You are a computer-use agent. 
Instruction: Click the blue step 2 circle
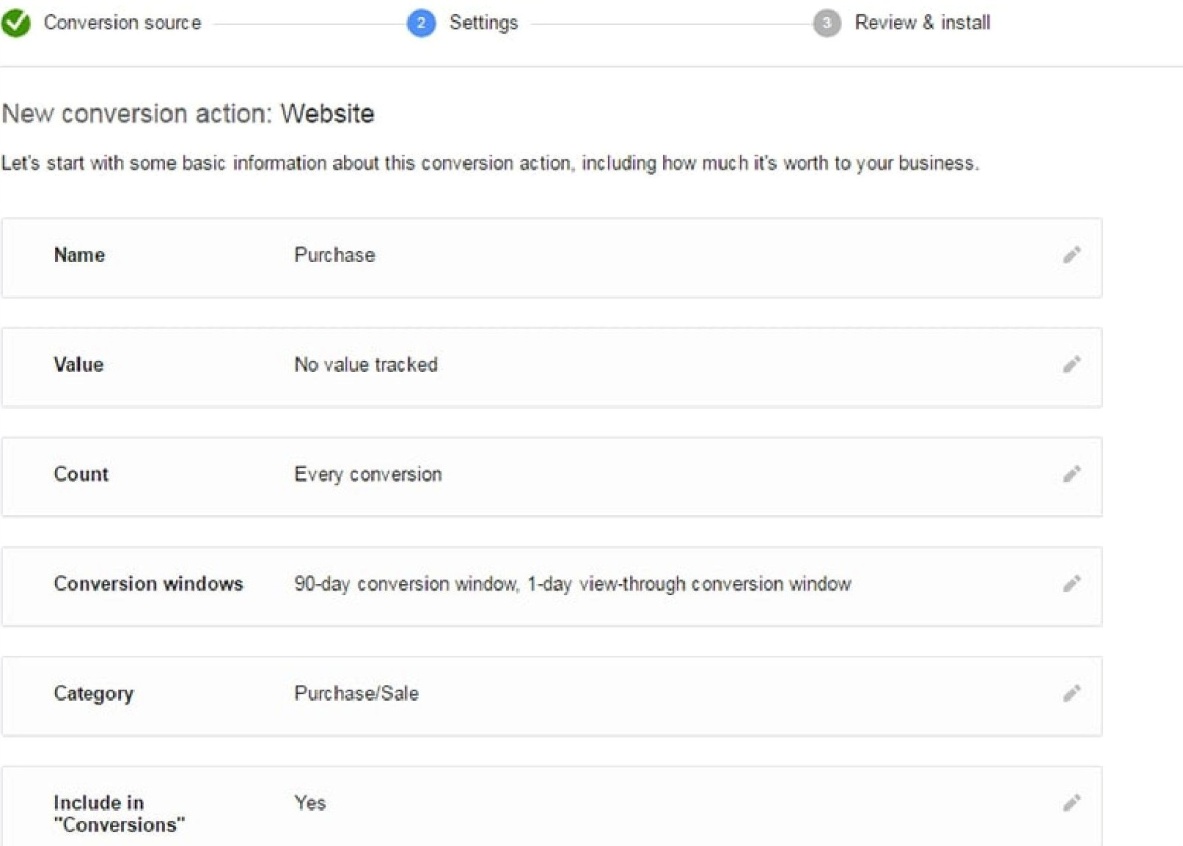click(x=421, y=23)
